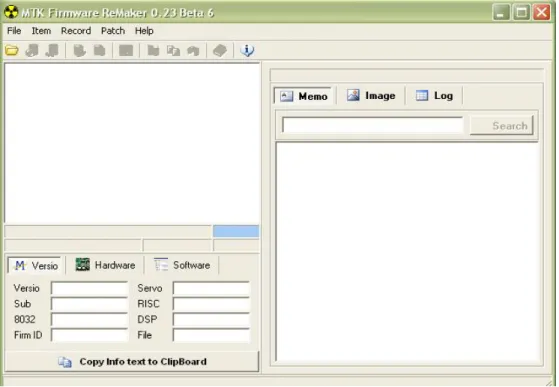Click the second greyed save icon in the toolbar
This screenshot has width=559, height=387.
[x=52, y=51]
